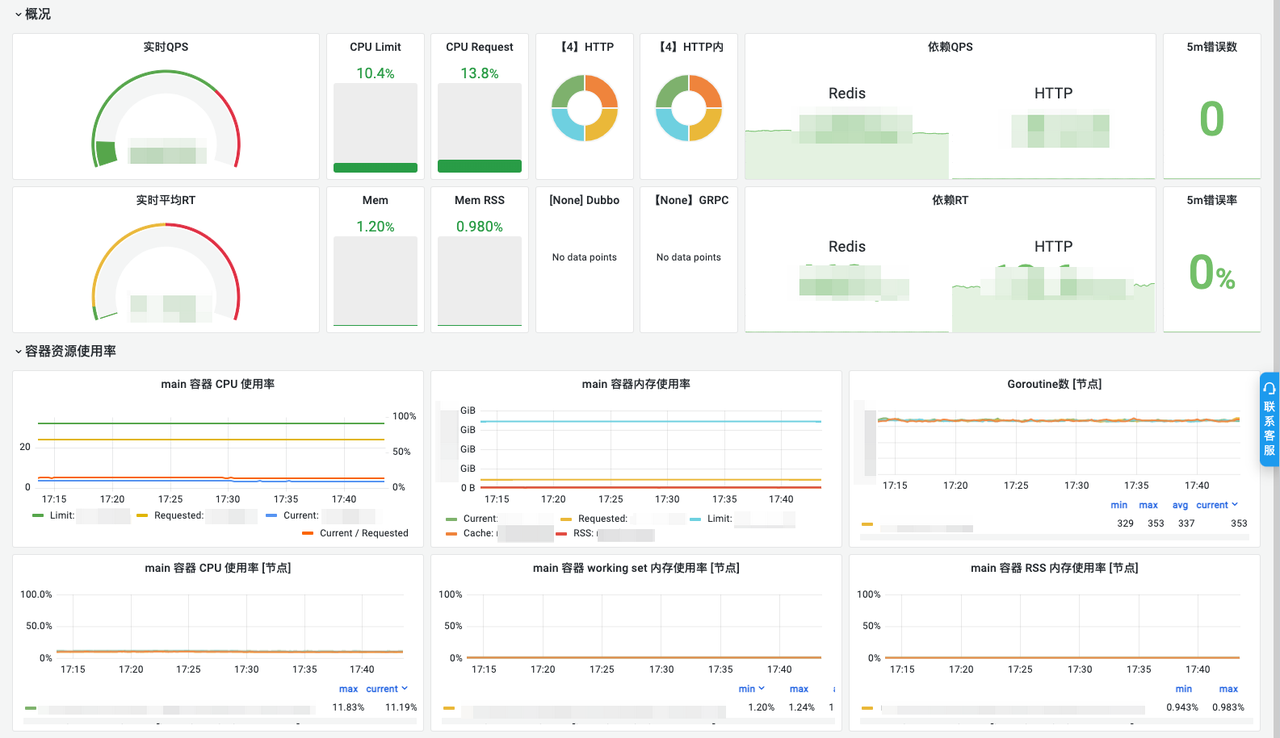Toggle the yellow Requested swatch in 内存使用率 legend
The width and height of the screenshot is (1280, 738).
[566, 519]
